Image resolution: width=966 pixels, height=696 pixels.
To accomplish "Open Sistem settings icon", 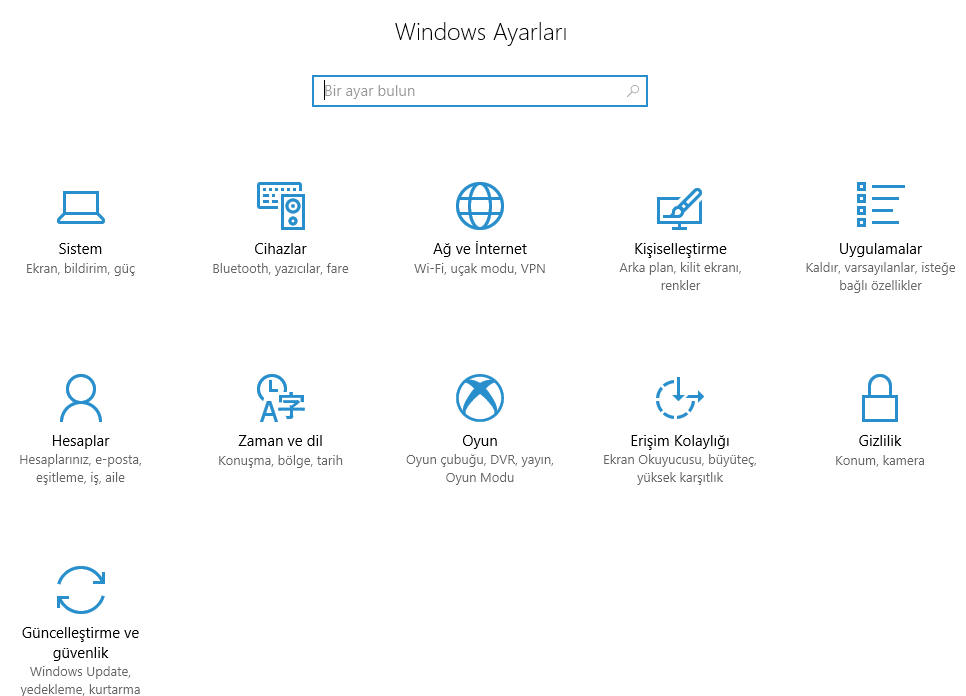I will coord(80,206).
